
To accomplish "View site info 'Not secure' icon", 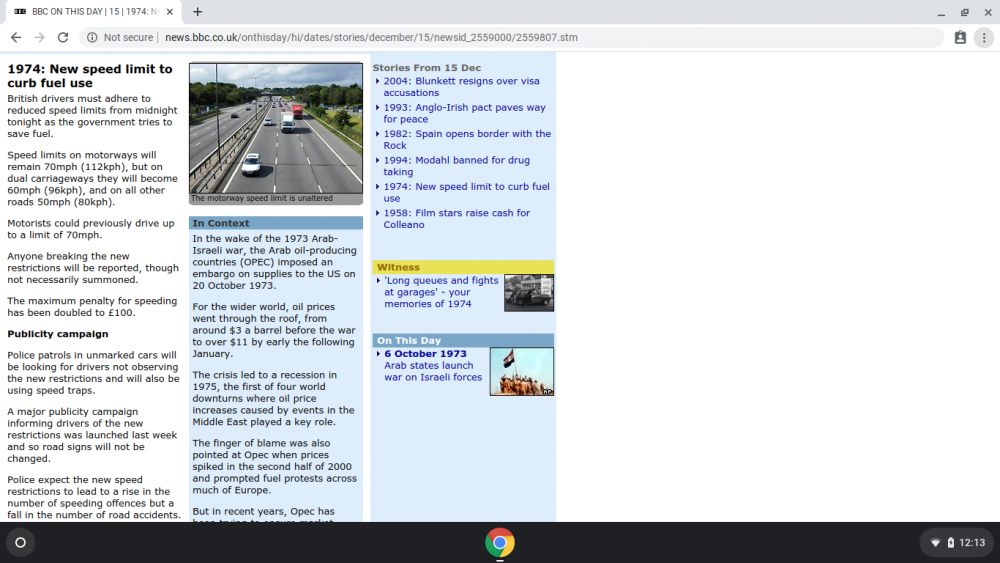I will [92, 38].
